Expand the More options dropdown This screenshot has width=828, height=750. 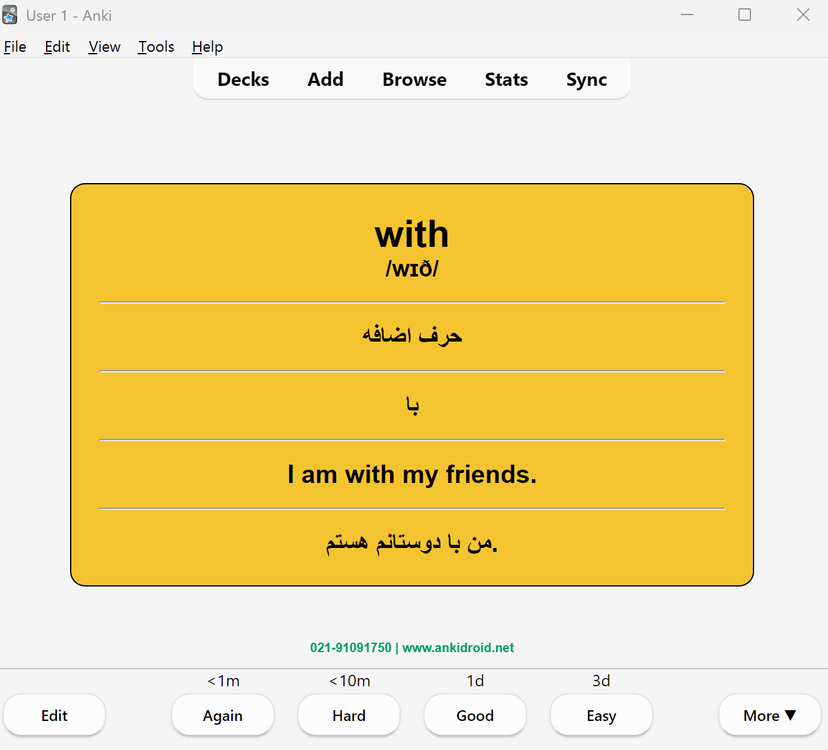769,715
